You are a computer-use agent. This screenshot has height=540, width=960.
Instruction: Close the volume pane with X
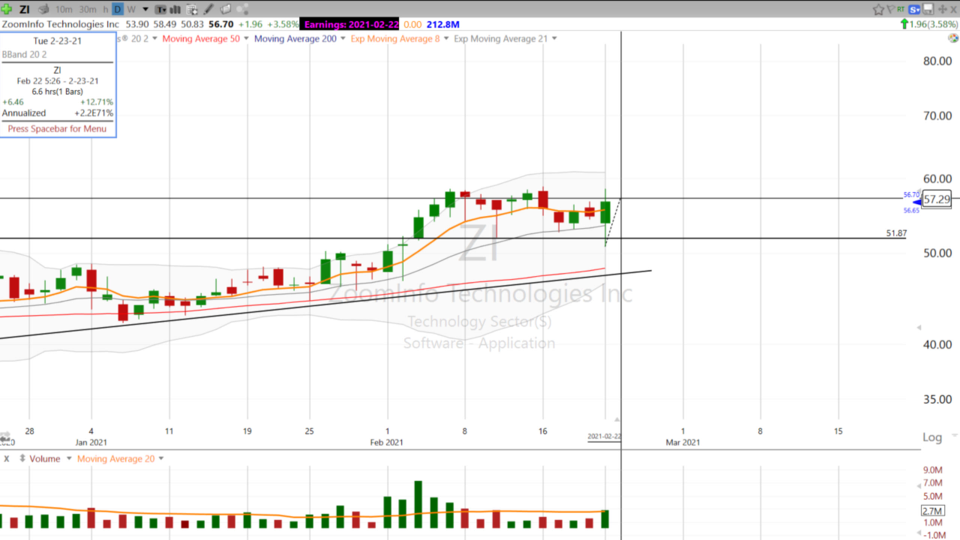[x=7, y=459]
